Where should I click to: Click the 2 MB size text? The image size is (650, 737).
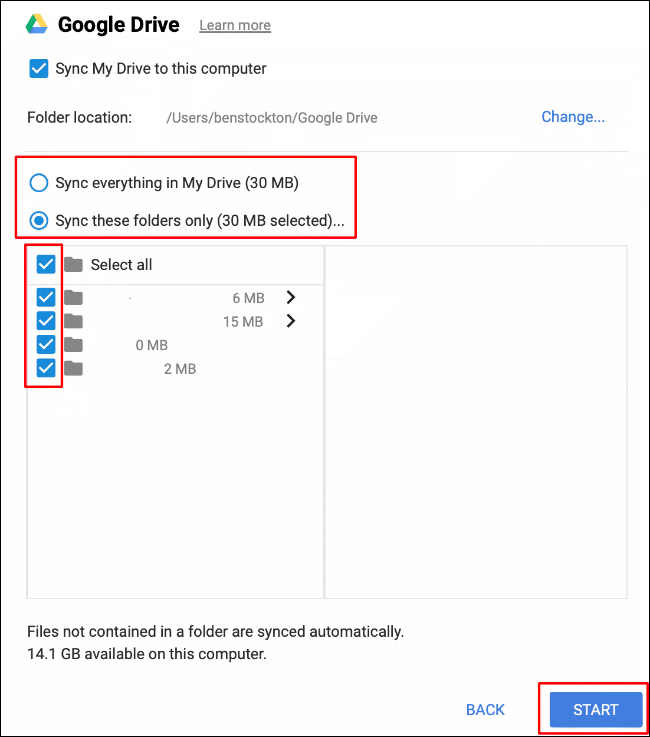pyautogui.click(x=180, y=369)
